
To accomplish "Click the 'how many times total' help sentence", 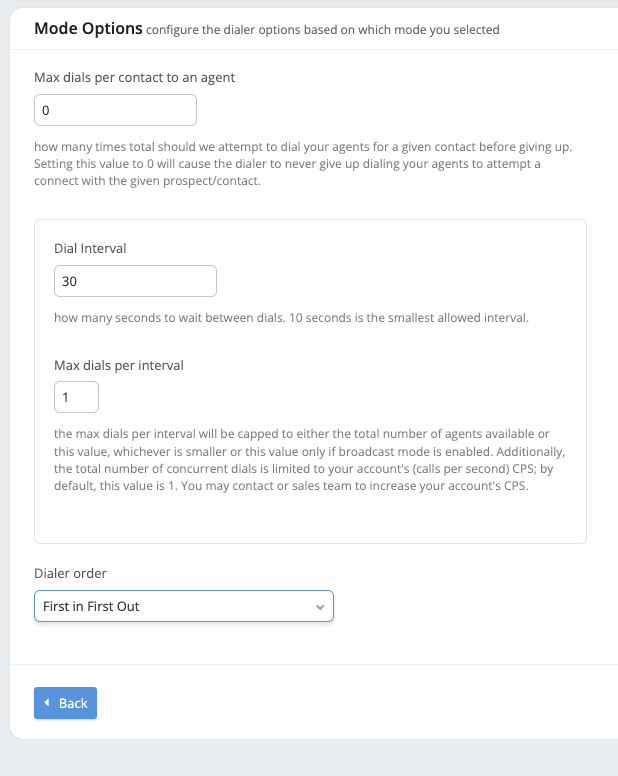I will coord(303,147).
